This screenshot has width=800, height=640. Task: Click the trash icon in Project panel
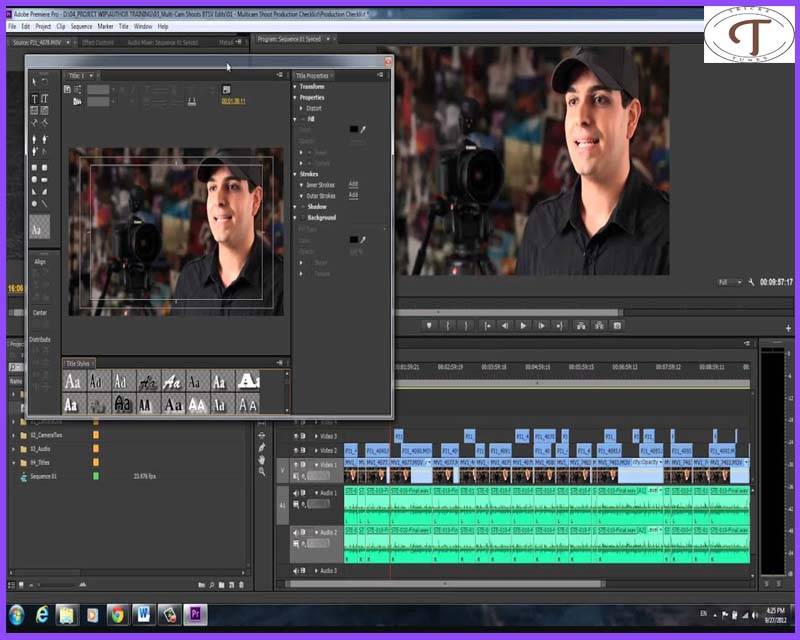[x=241, y=585]
